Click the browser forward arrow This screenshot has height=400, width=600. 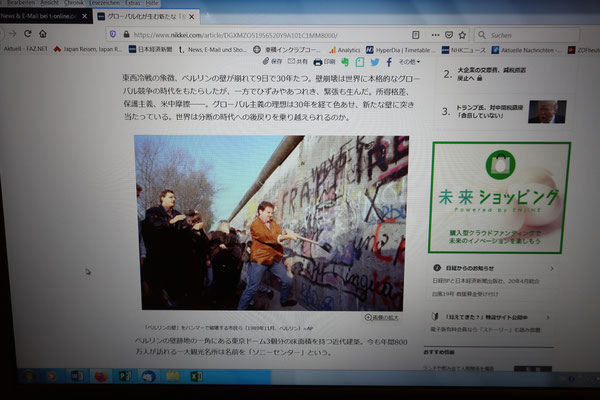(x=13, y=34)
